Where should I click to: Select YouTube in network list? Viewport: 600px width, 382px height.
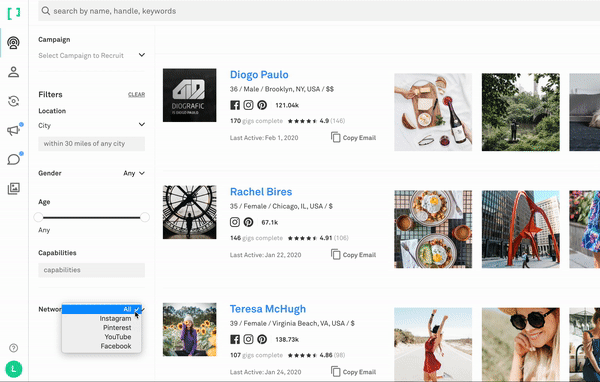101,337
